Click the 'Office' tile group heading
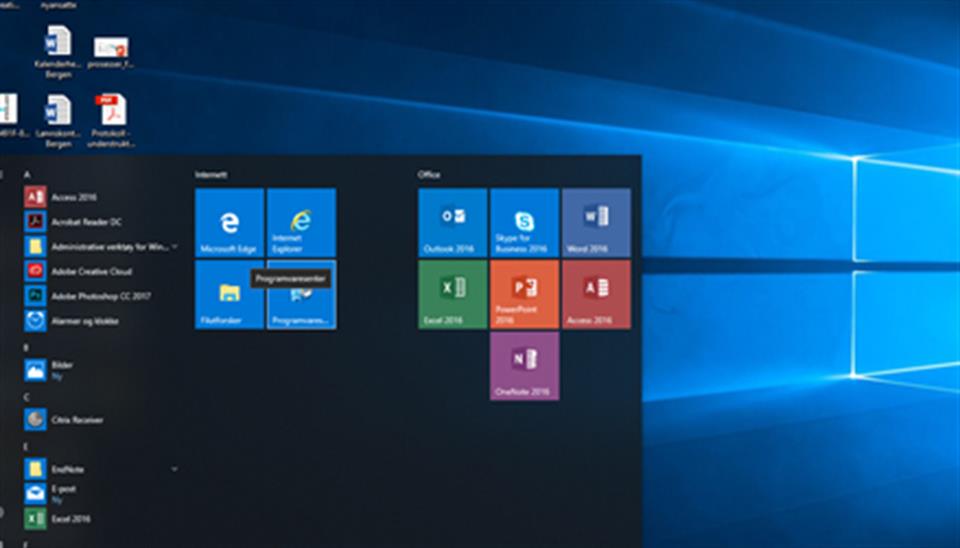Viewport: 960px width, 548px height. pos(429,175)
